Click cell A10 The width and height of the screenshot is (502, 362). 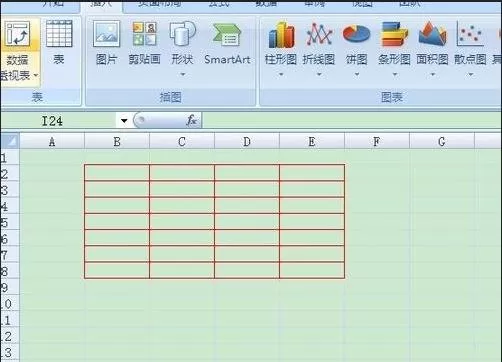(52, 303)
